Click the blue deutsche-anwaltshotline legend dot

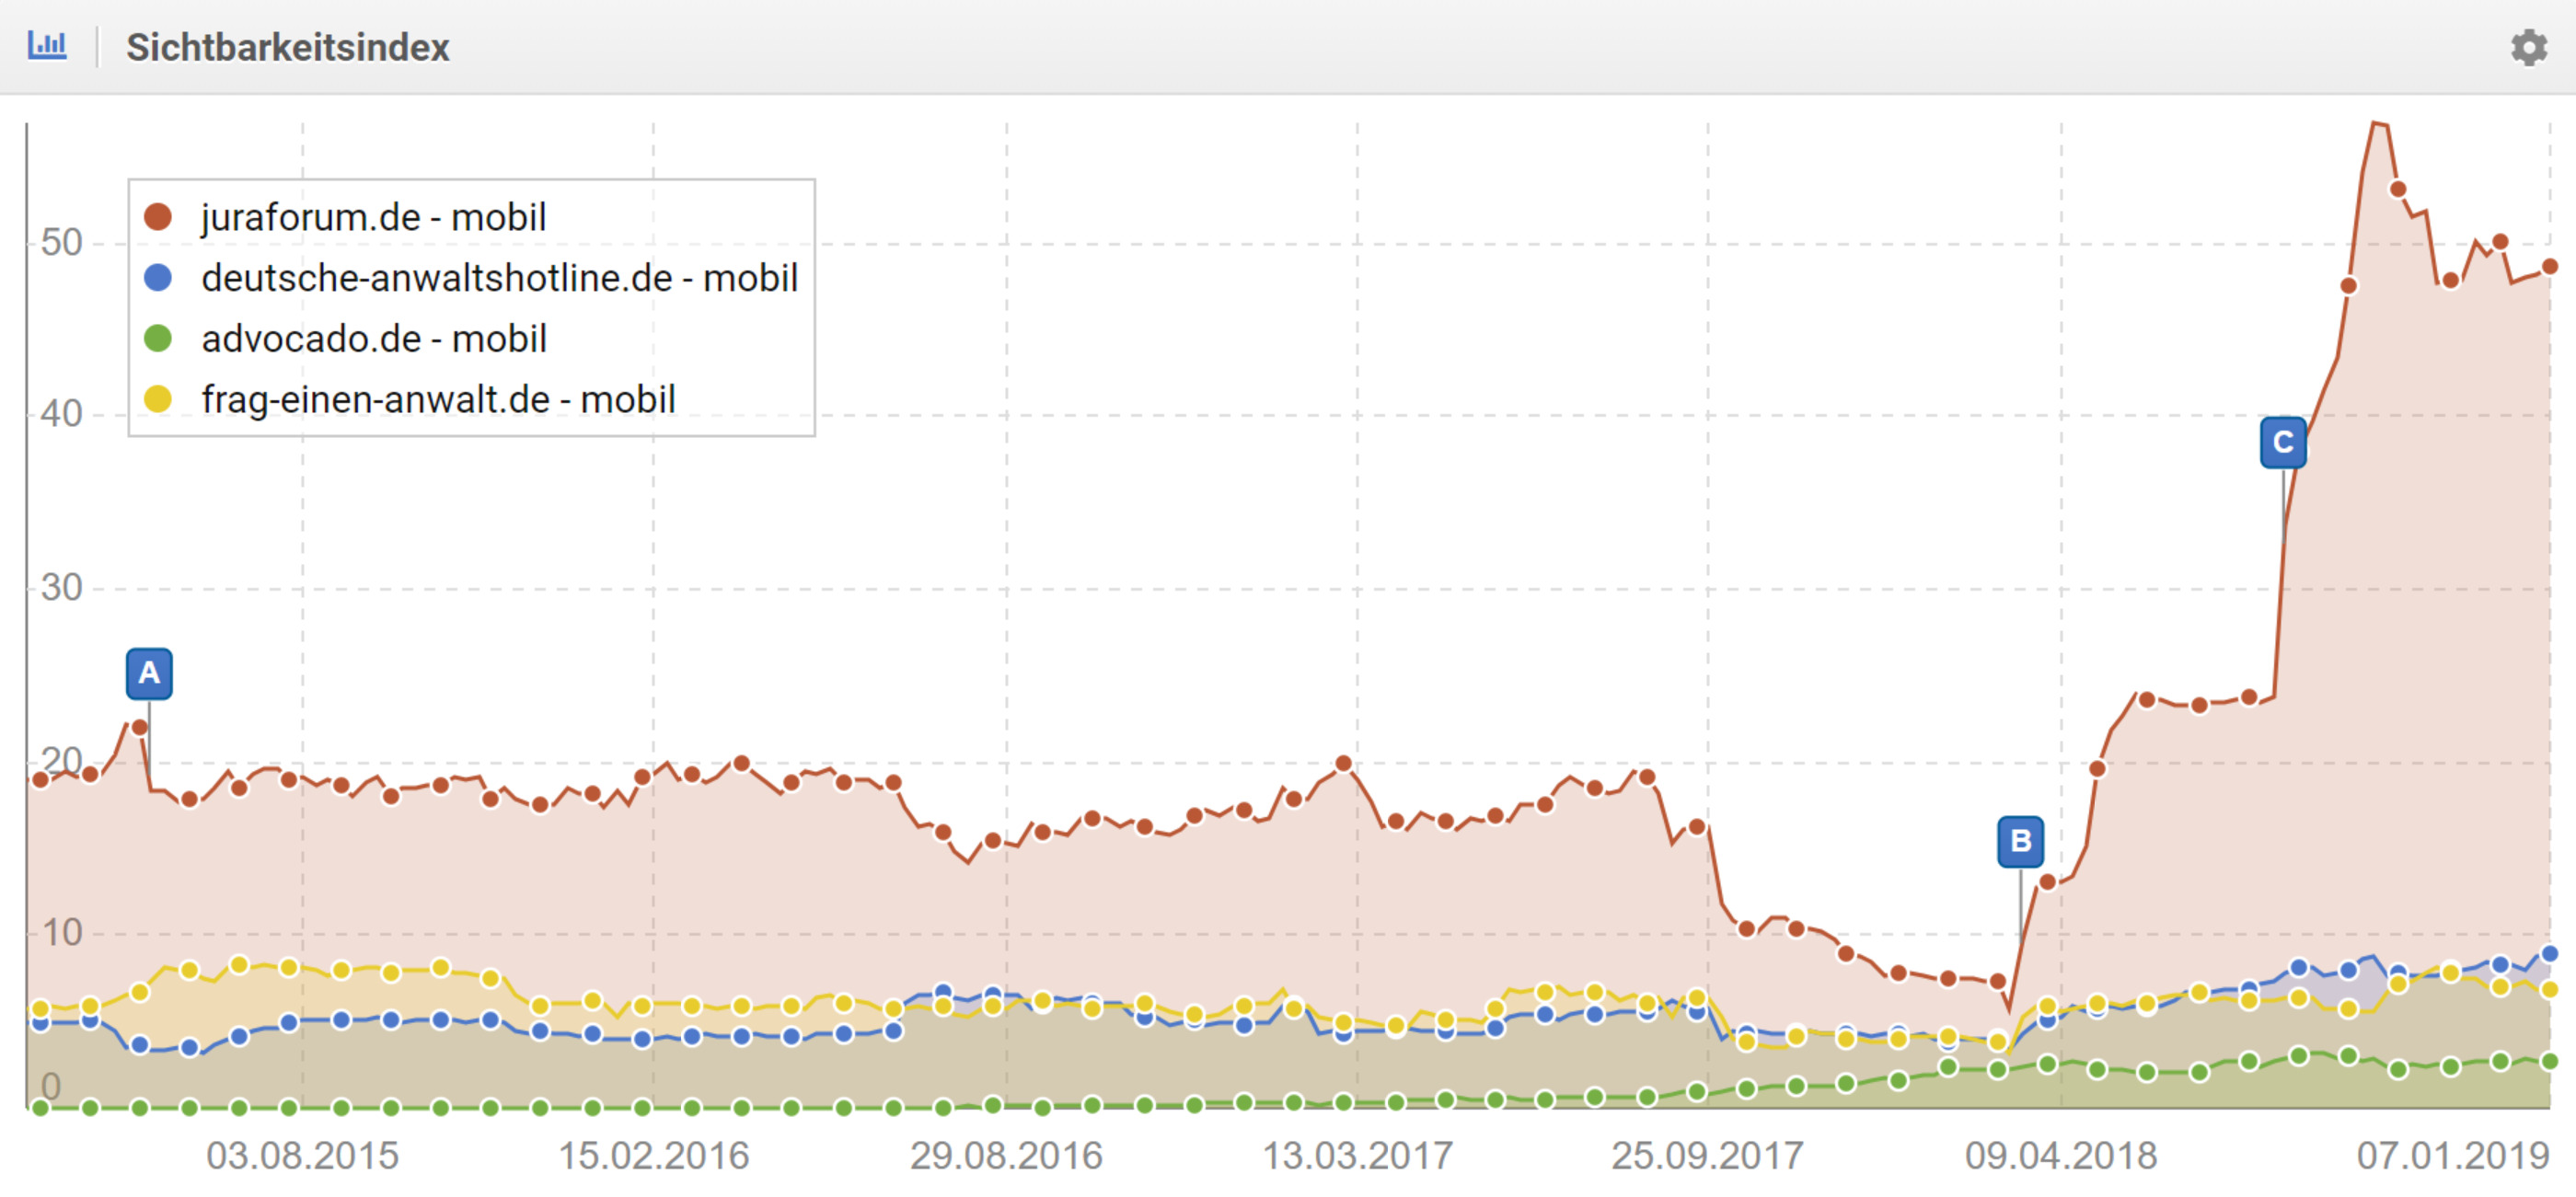coord(158,278)
